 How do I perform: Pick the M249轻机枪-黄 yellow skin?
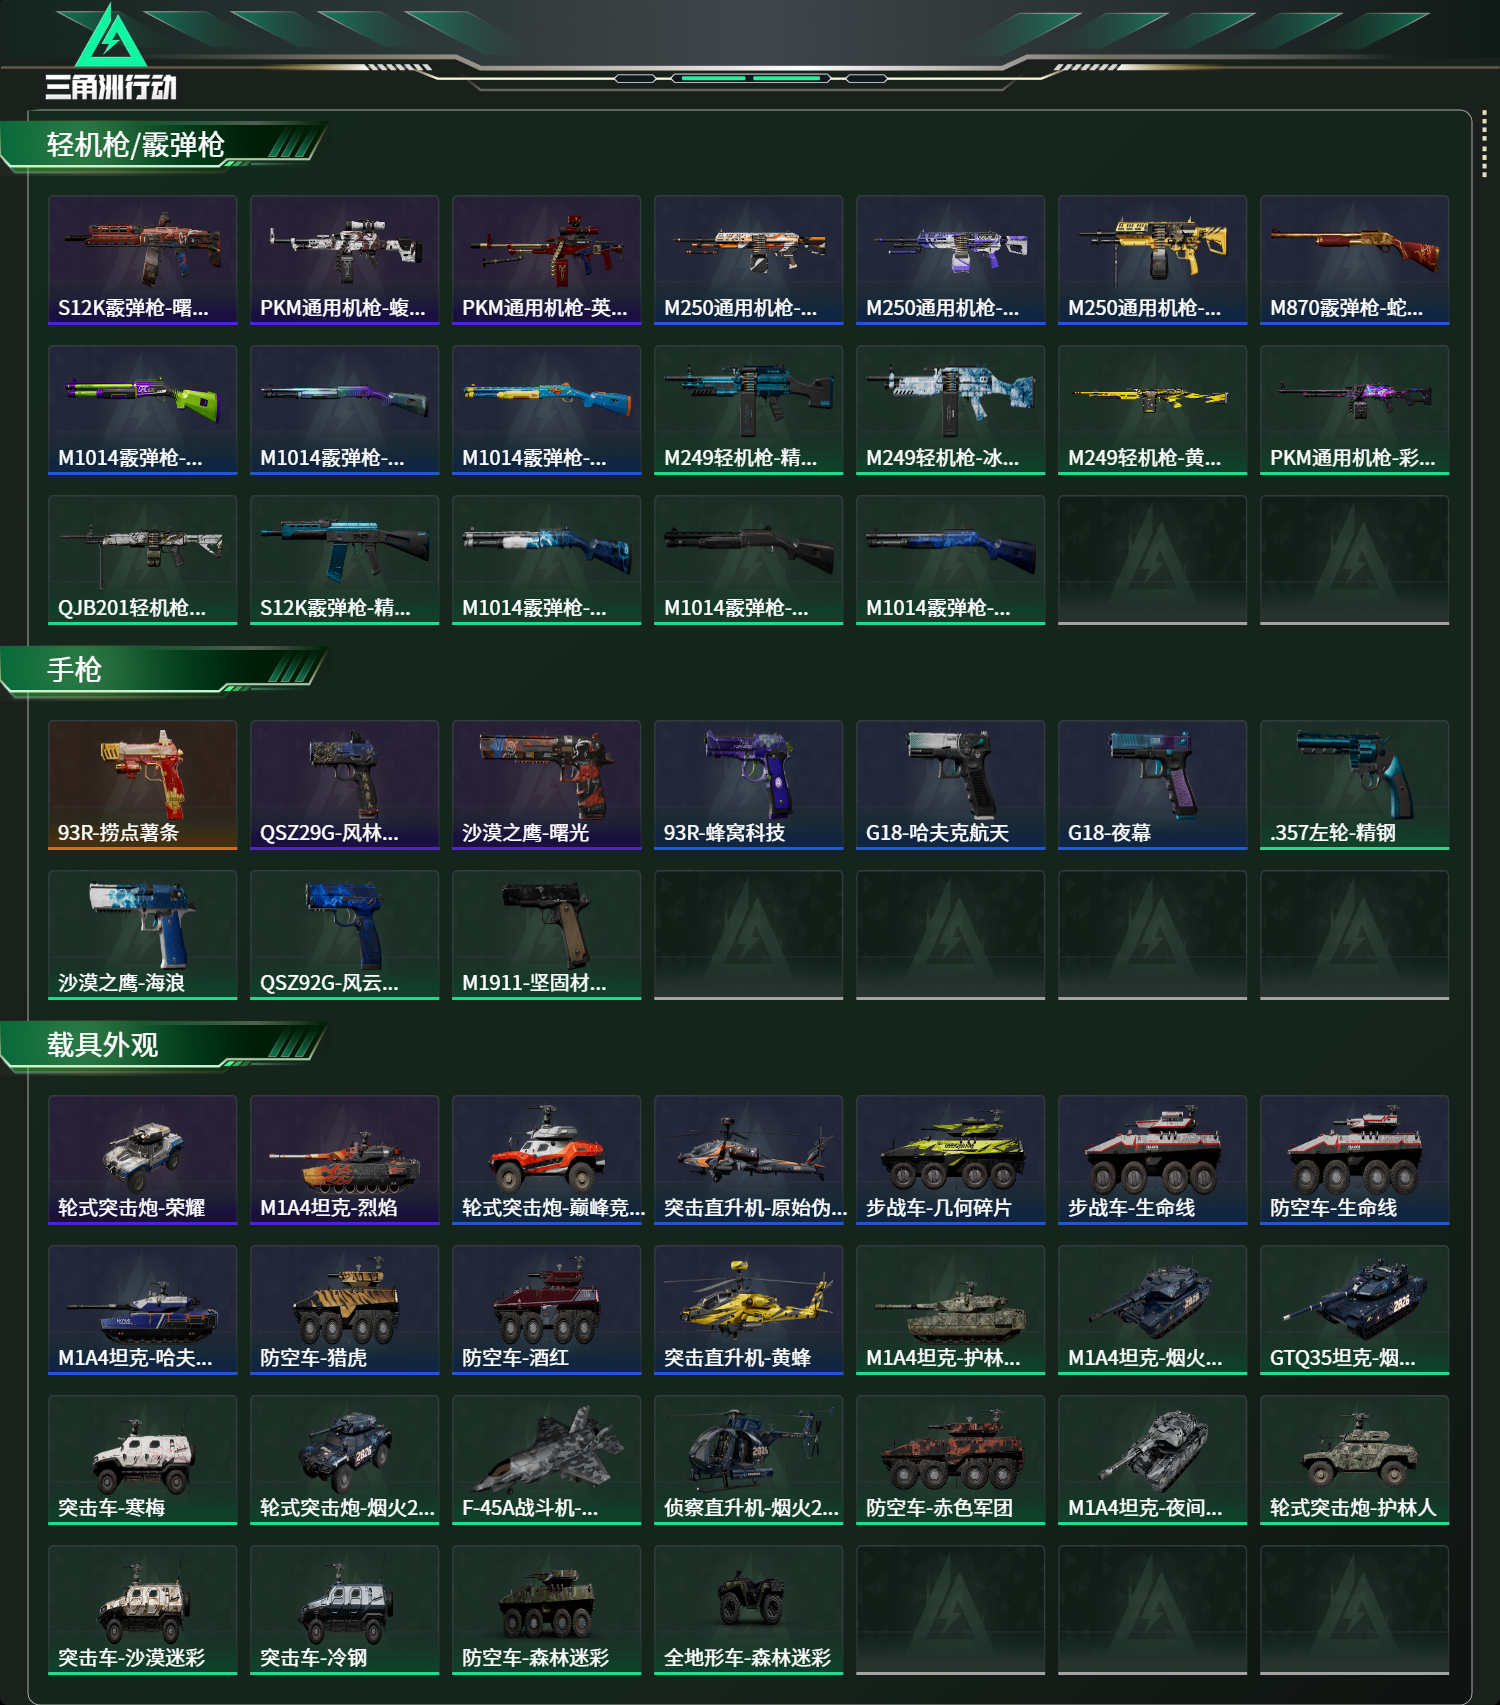tap(1153, 410)
